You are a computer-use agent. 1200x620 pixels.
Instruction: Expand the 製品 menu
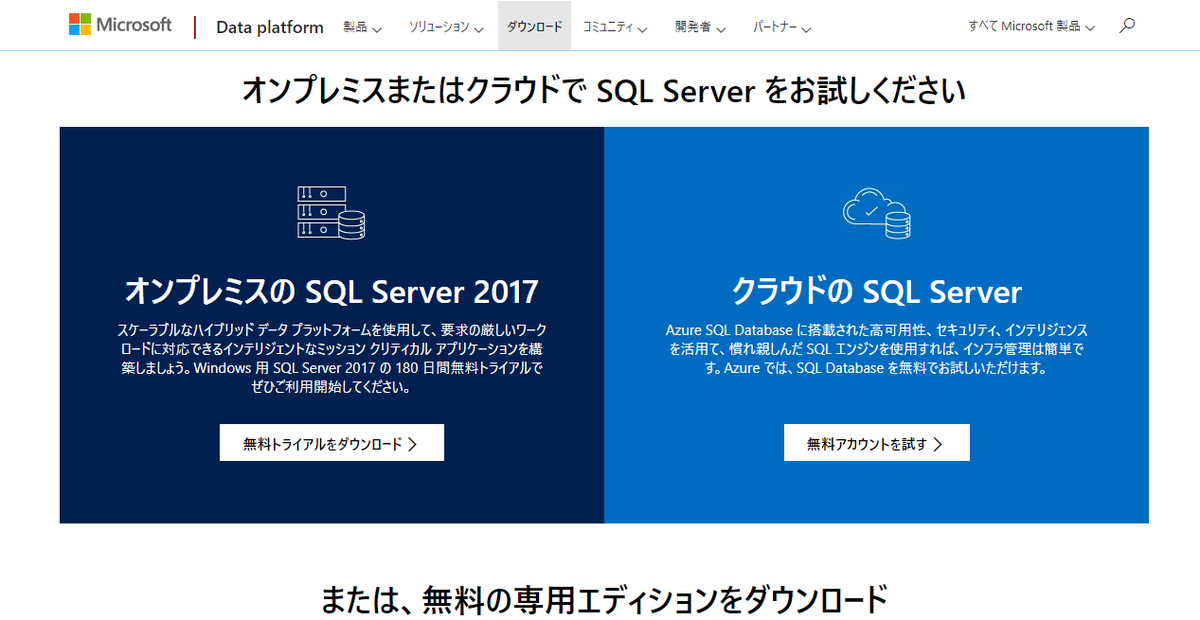click(362, 27)
